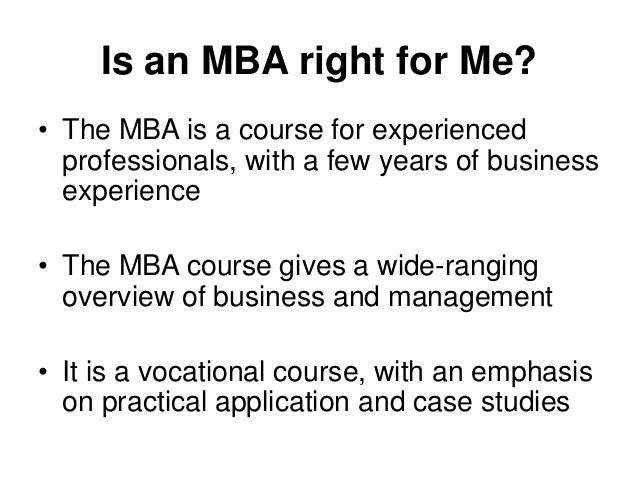Click the word 'practical' in third bullet
This screenshot has height=479, width=638.
coord(155,403)
